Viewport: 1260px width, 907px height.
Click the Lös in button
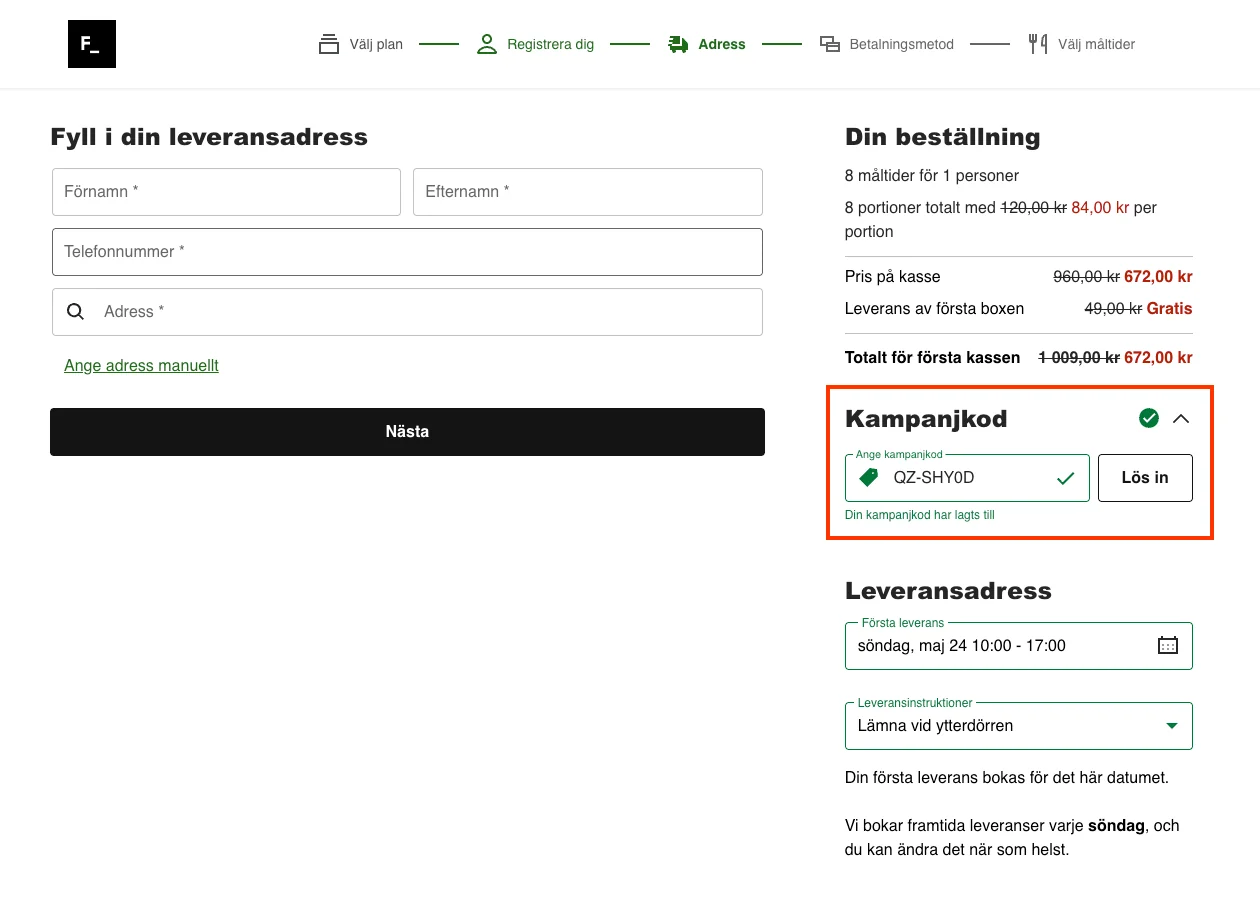pyautogui.click(x=1145, y=478)
